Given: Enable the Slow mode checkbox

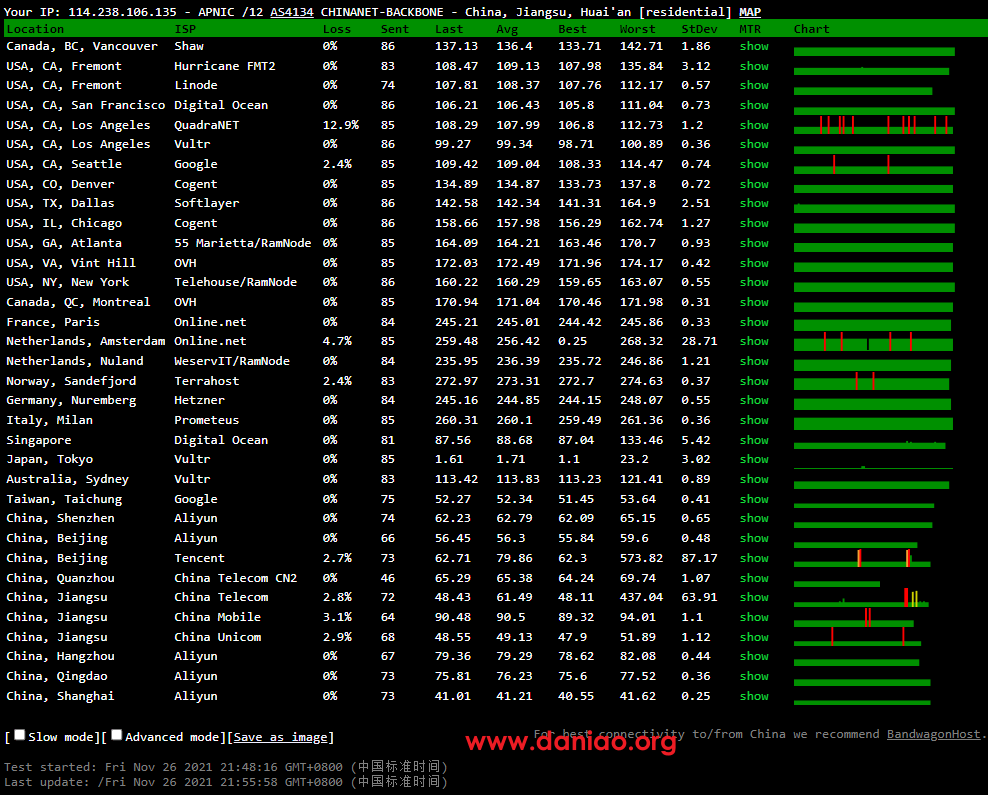Looking at the screenshot, I should tap(20, 735).
